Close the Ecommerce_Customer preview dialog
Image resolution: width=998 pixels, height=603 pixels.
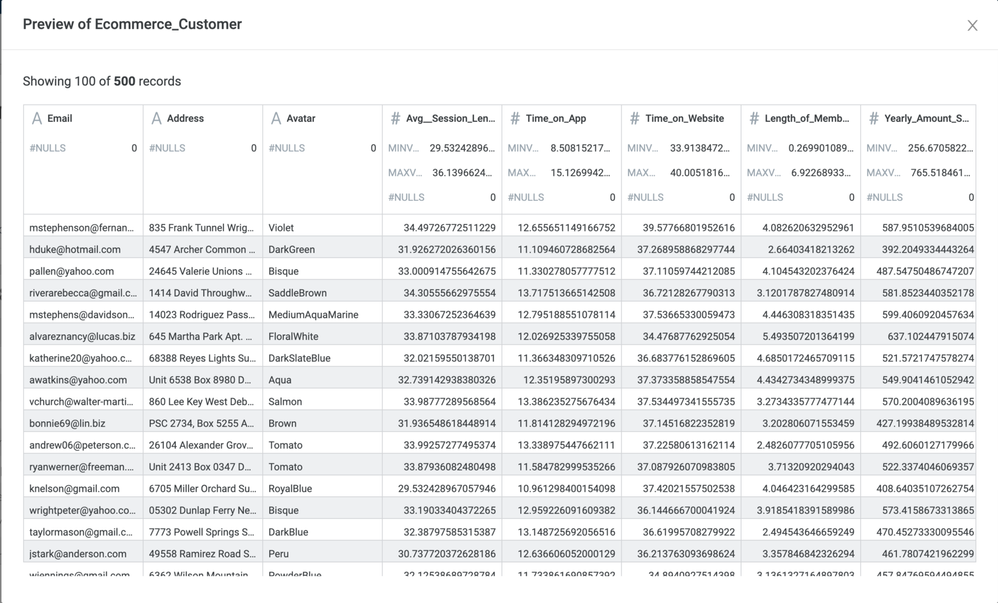click(x=972, y=25)
